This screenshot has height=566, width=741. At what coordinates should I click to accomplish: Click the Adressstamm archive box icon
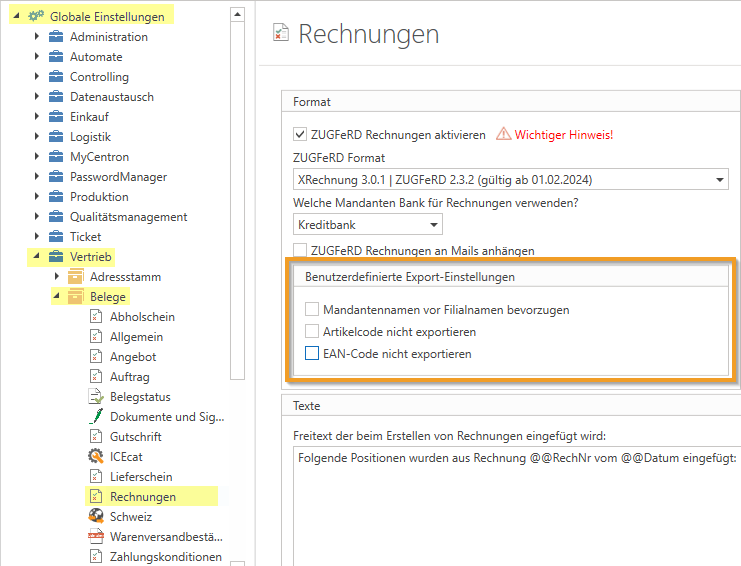click(75, 276)
